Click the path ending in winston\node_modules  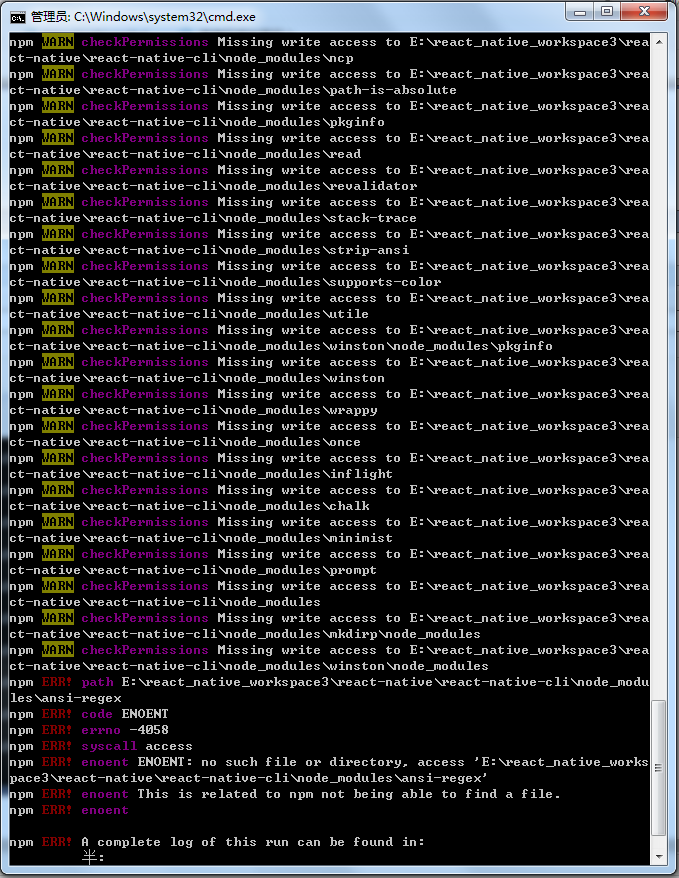[x=249, y=666]
